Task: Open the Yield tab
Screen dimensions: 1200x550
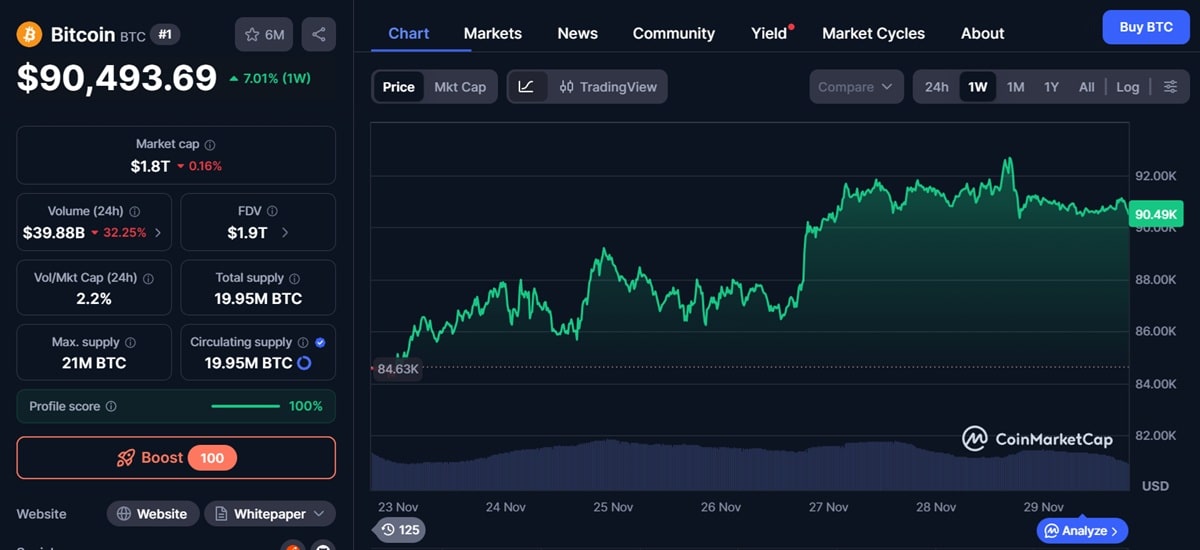Action: [770, 33]
